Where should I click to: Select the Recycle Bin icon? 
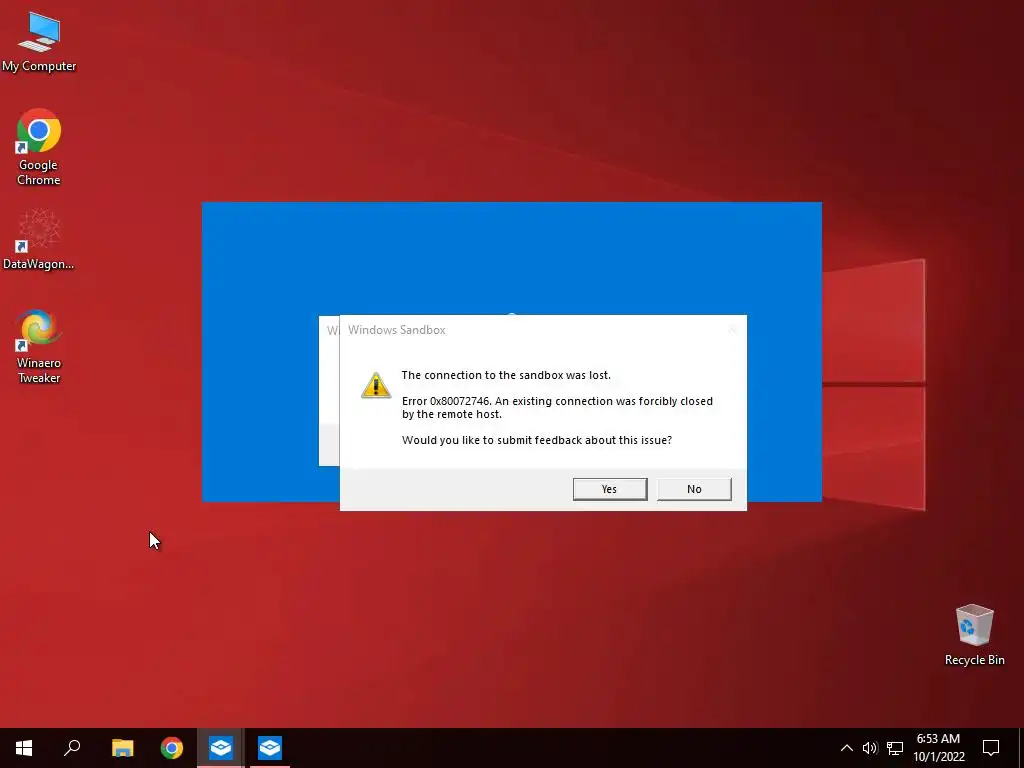[974, 635]
